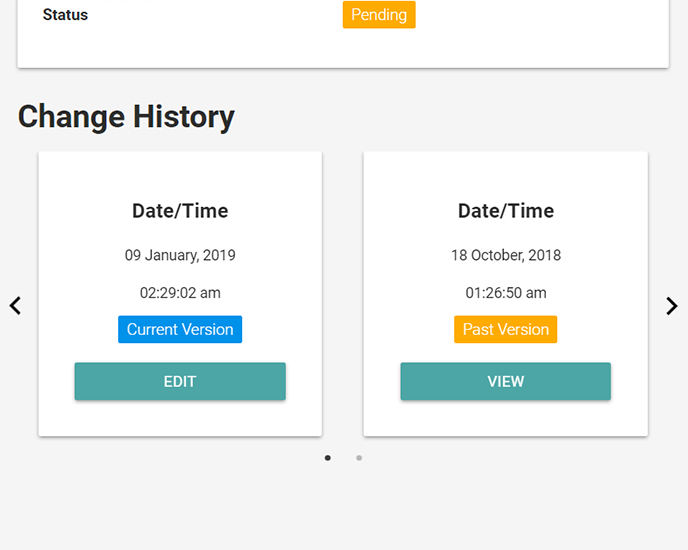Click the 01:26:50 am timestamp
The height and width of the screenshot is (550, 688).
506,293
